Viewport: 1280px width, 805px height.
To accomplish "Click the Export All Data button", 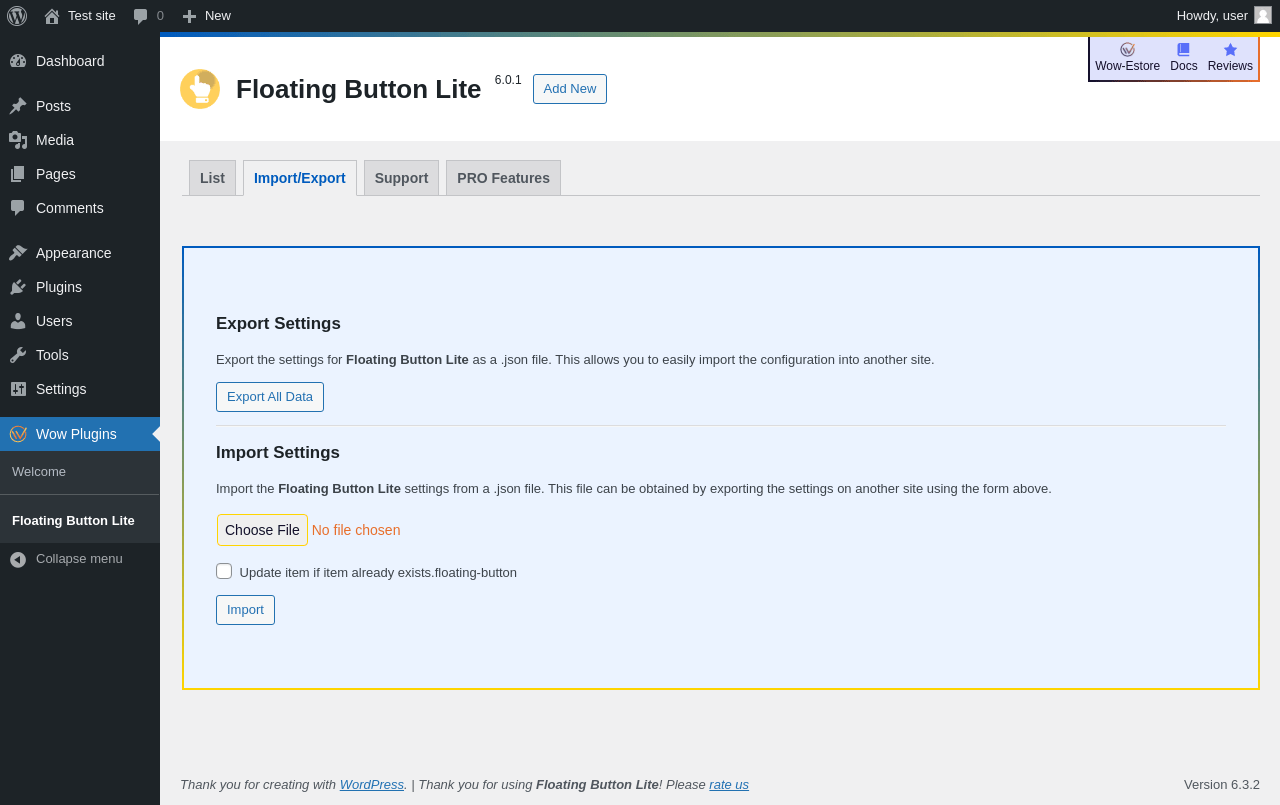I will point(270,397).
